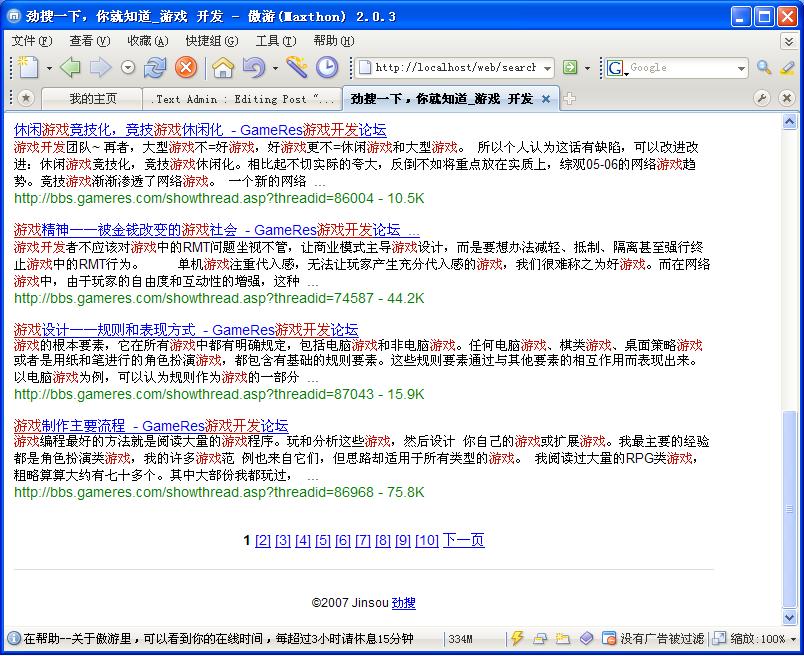Viewport: 804px width, 656px height.
Task: Close the 劲搜一下 tab with its X
Action: coord(546,99)
